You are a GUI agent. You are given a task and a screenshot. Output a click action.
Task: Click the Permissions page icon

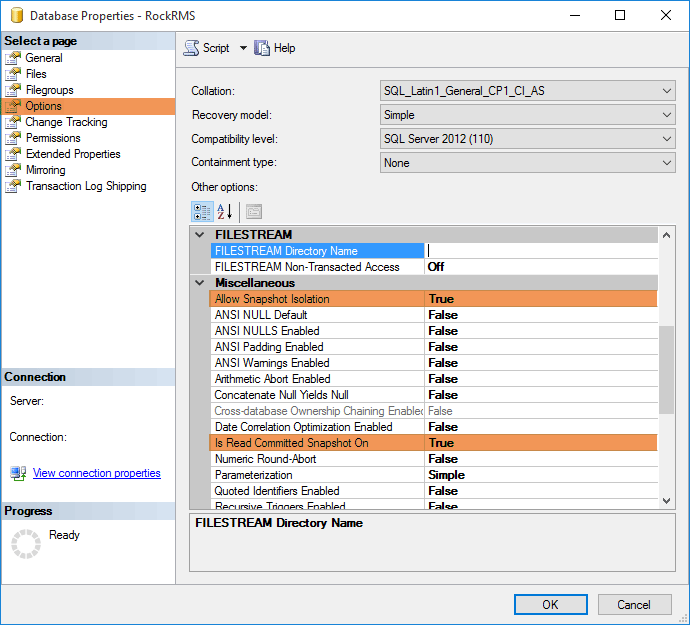pyautogui.click(x=13, y=138)
